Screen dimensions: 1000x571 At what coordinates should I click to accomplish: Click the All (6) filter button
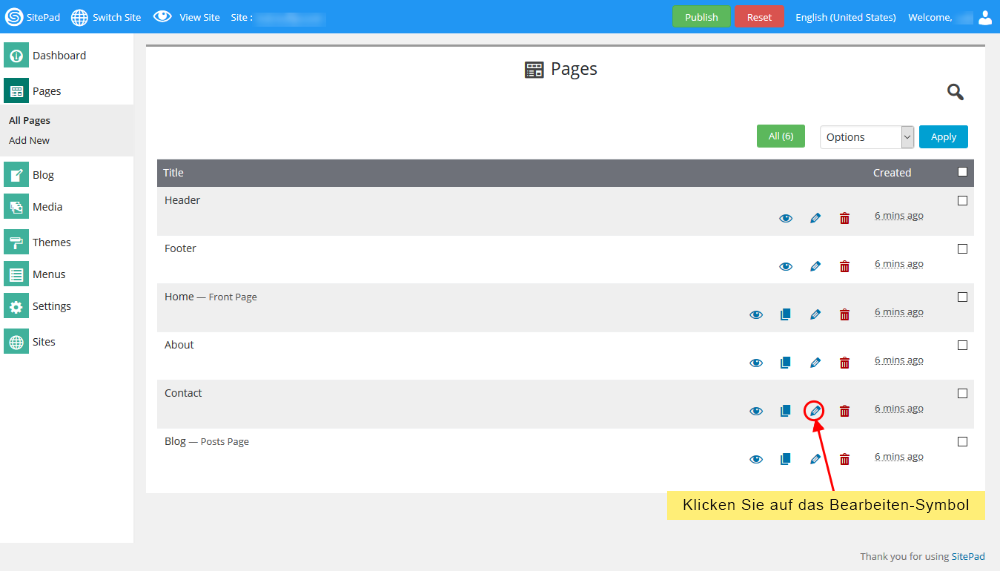coord(781,136)
